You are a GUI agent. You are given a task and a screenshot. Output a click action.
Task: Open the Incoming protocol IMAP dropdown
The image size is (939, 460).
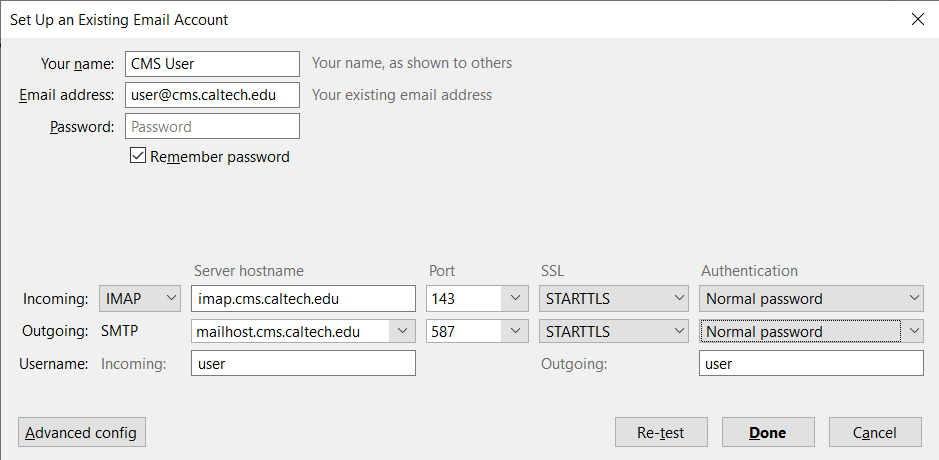tap(140, 298)
